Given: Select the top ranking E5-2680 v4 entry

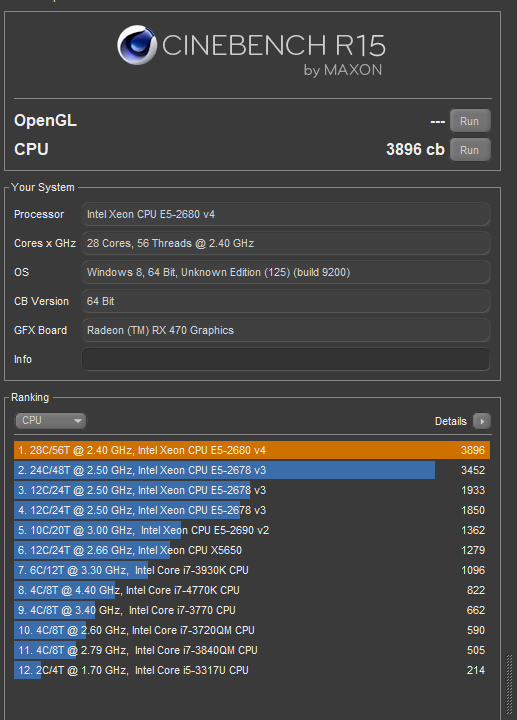Looking at the screenshot, I should click(252, 450).
